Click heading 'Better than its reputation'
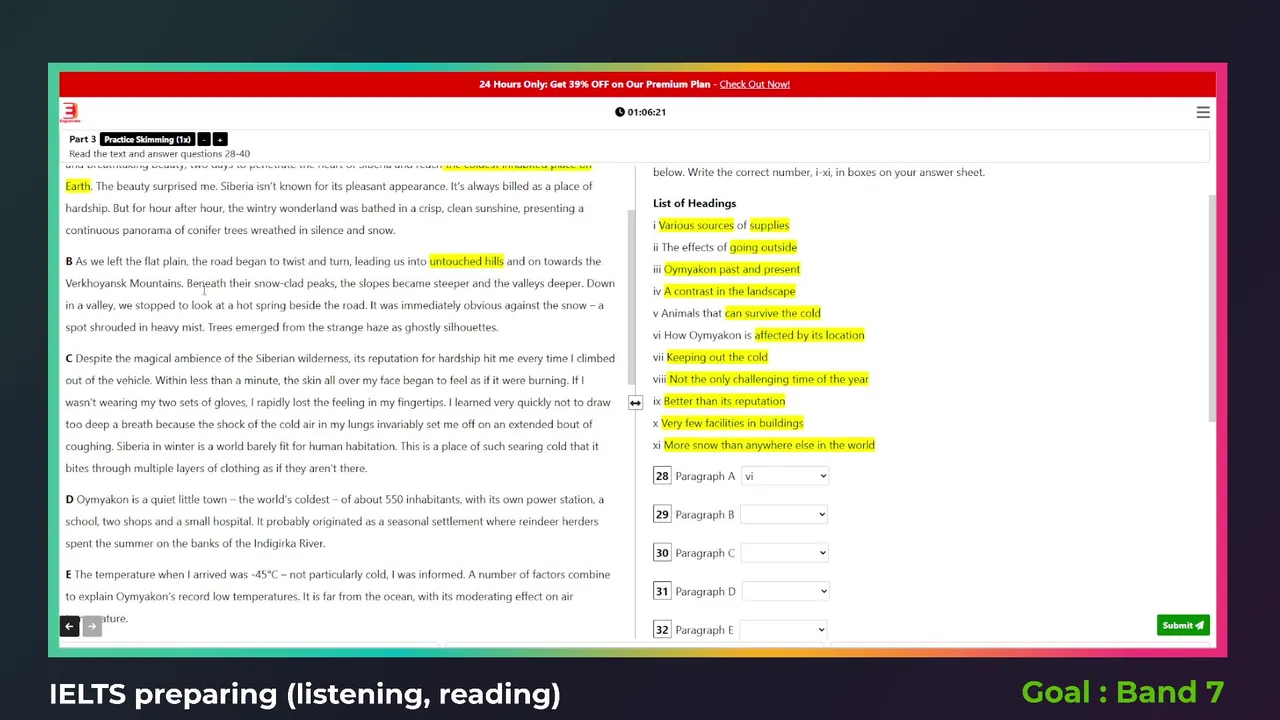 tap(725, 401)
